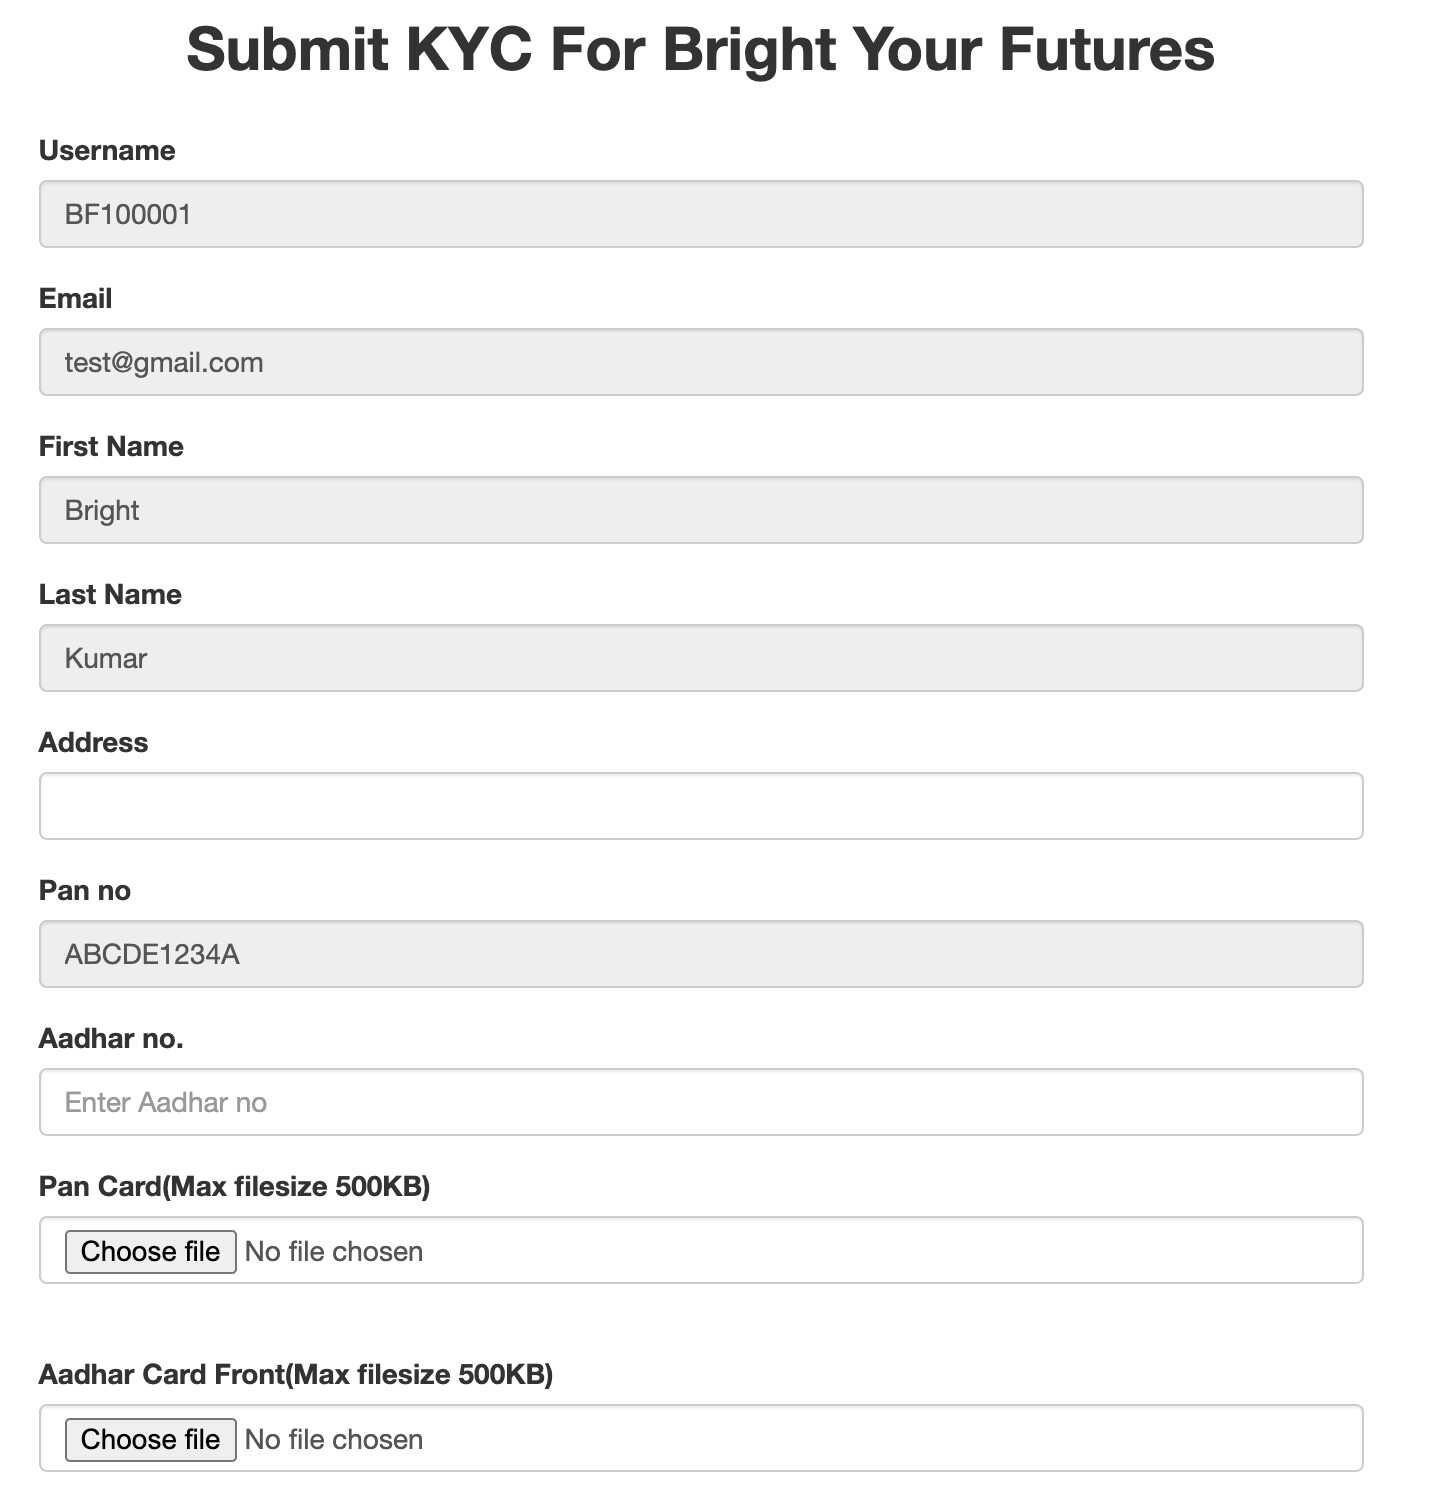
Task: Select the First Name field containing Bright
Action: pos(700,510)
